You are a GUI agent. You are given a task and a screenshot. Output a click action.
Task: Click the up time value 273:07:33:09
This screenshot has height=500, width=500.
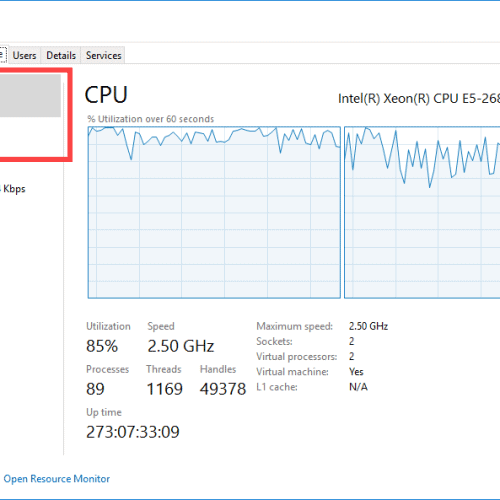tap(133, 432)
